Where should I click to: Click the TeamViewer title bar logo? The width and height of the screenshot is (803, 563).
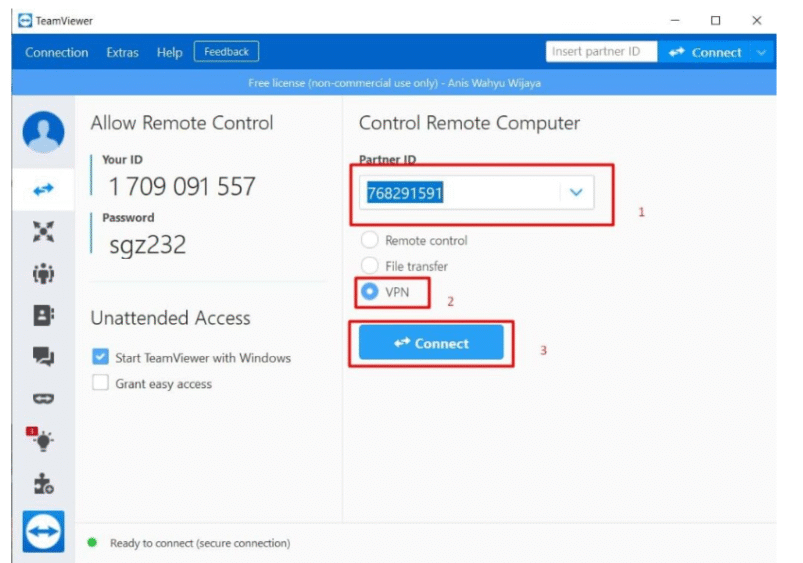click(x=25, y=20)
